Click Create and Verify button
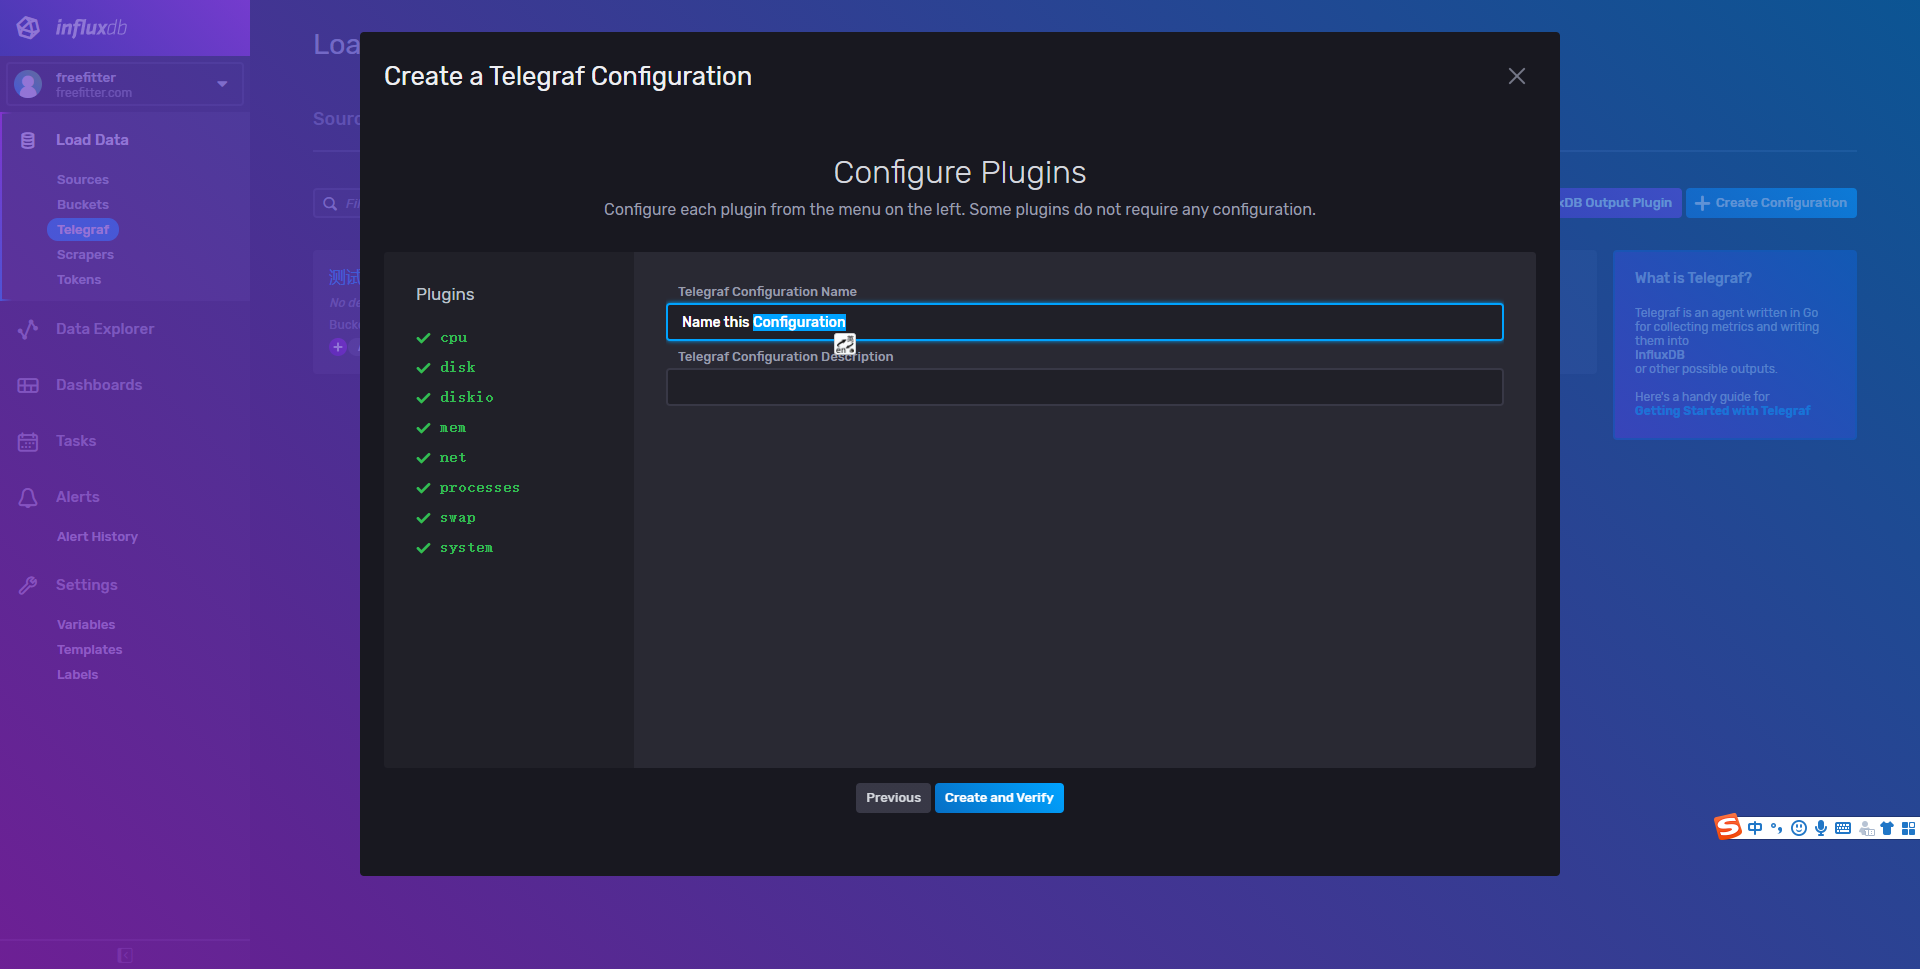 (x=999, y=798)
